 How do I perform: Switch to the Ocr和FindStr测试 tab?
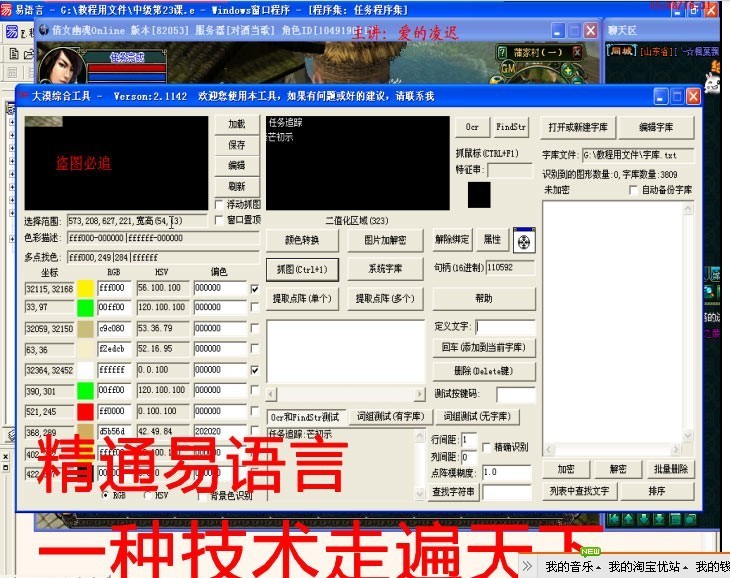tap(305, 417)
